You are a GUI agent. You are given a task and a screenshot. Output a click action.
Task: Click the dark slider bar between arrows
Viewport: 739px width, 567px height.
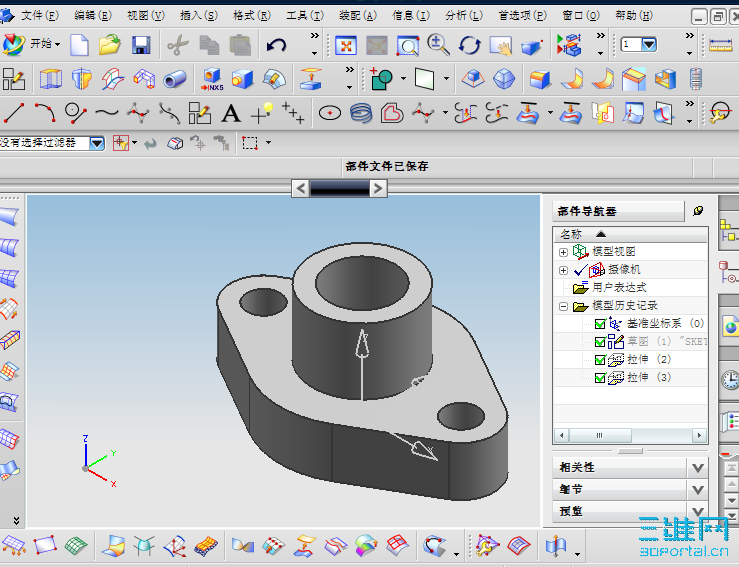(x=339, y=189)
